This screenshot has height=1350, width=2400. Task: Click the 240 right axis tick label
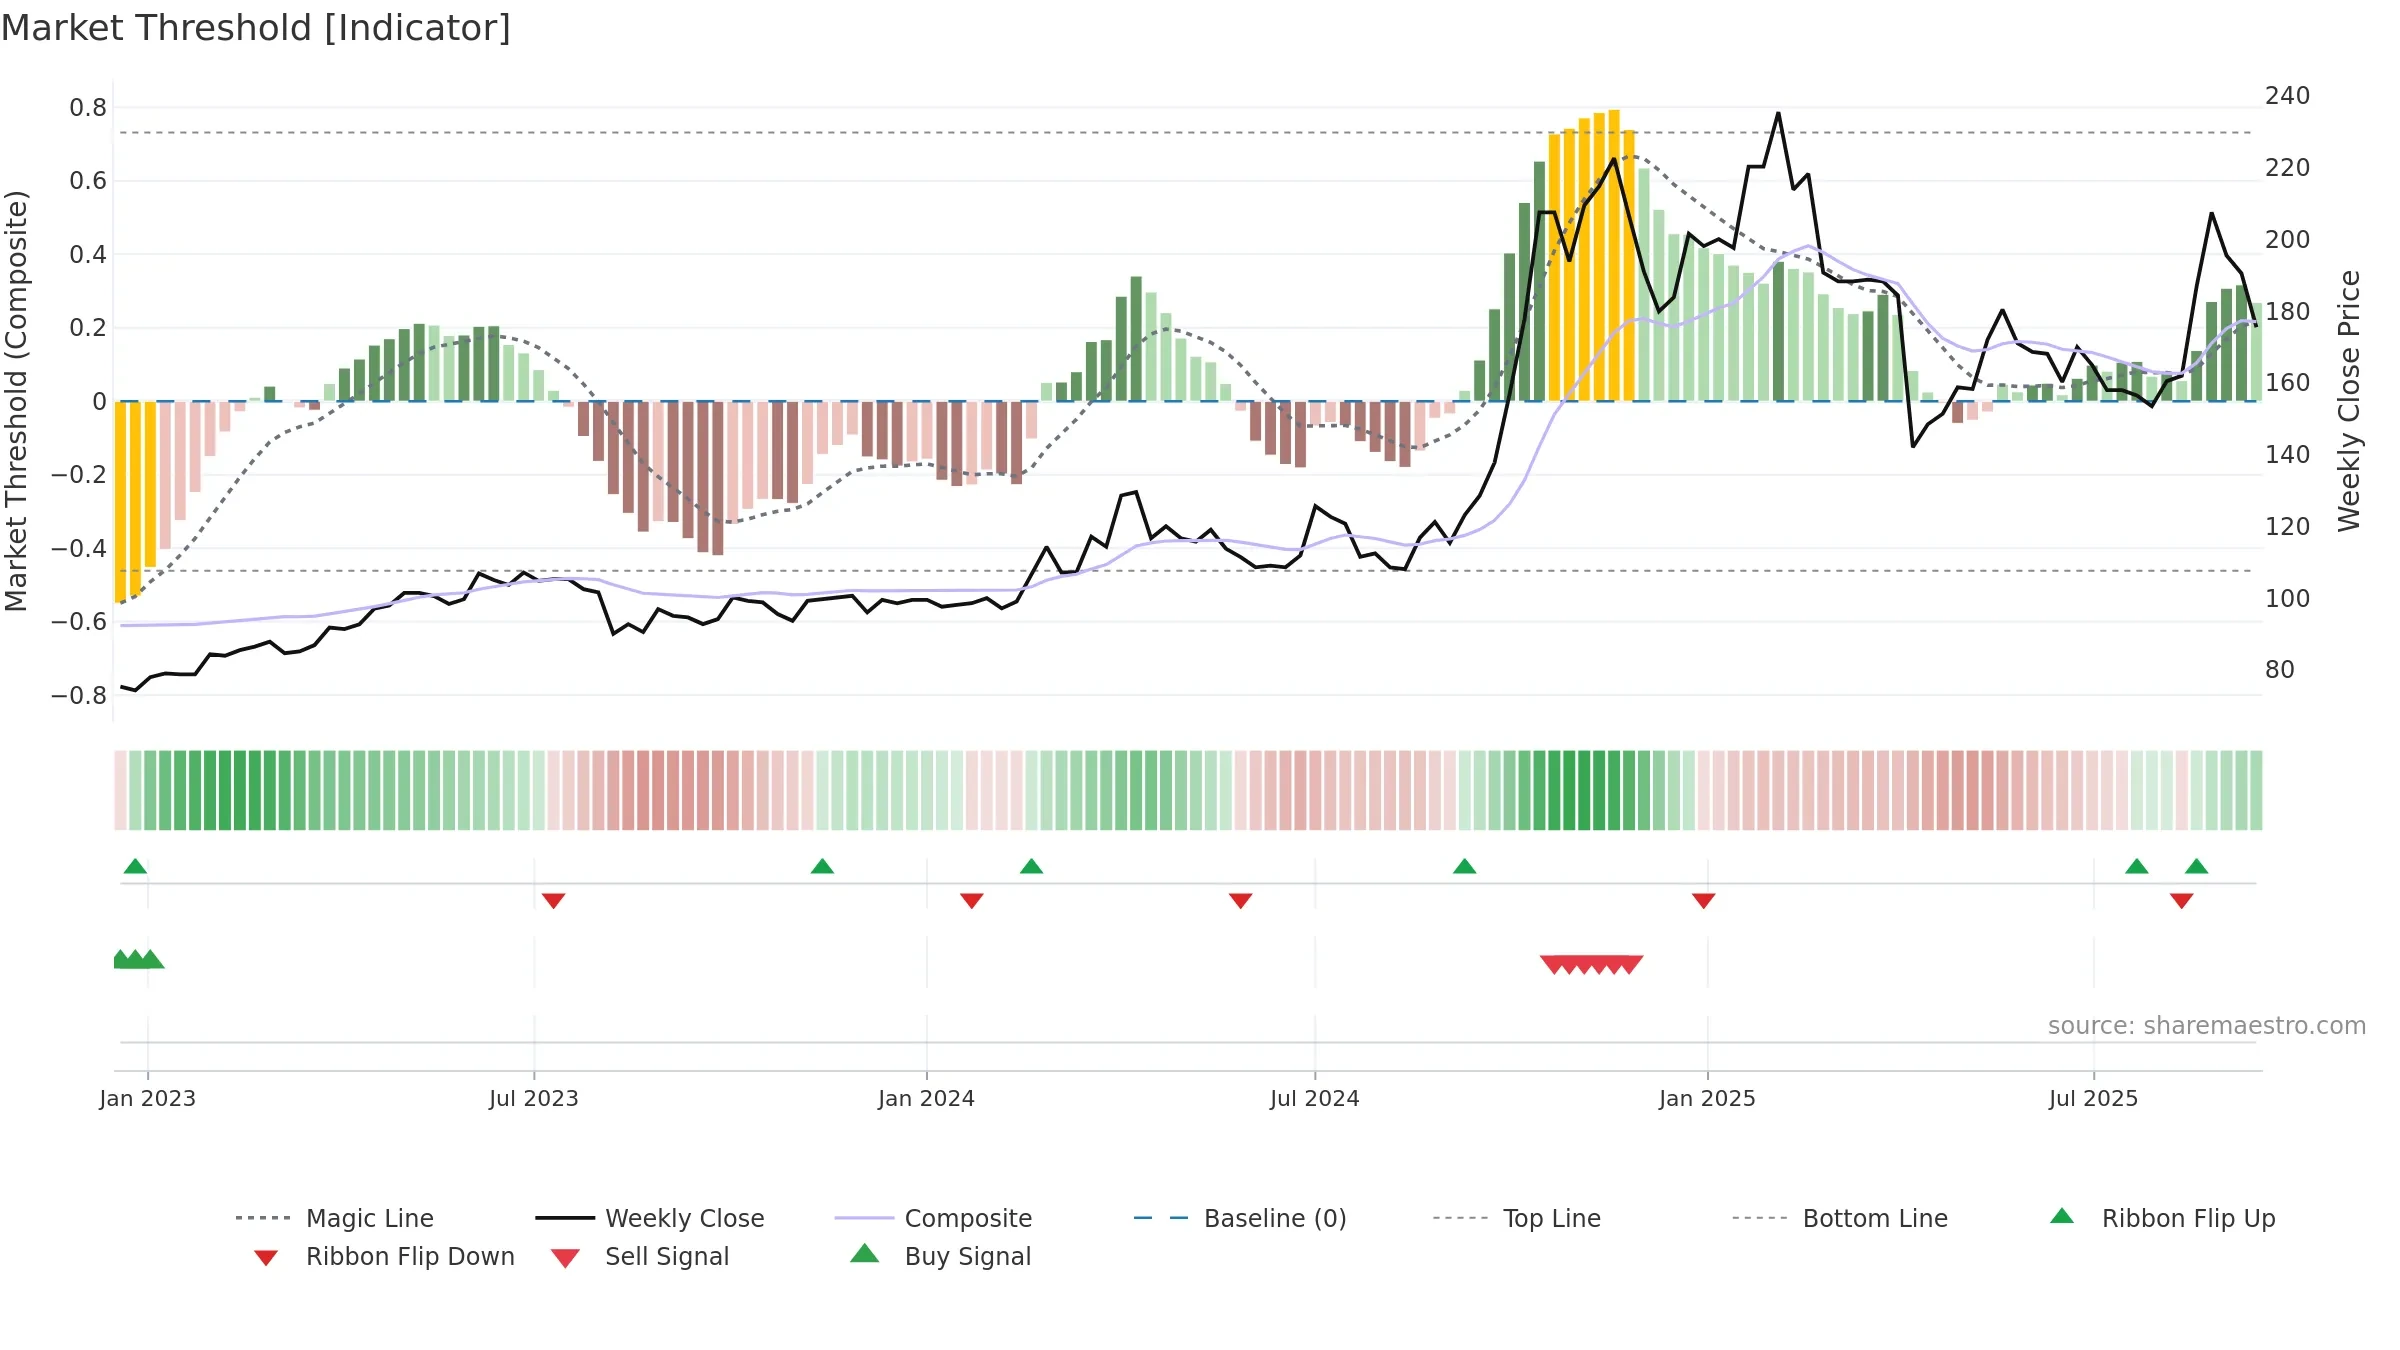tap(2288, 96)
